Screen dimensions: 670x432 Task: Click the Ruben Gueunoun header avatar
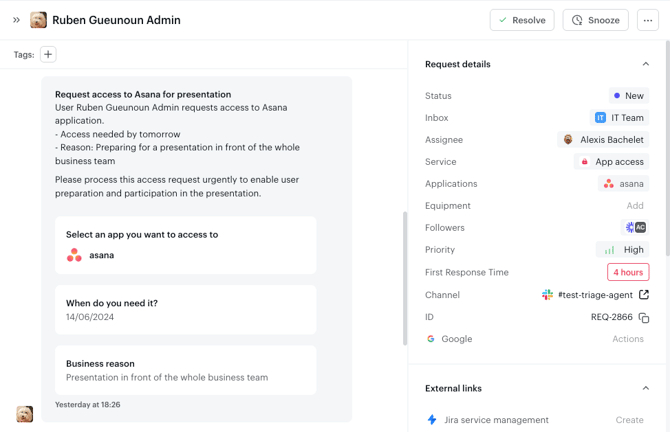(39, 20)
